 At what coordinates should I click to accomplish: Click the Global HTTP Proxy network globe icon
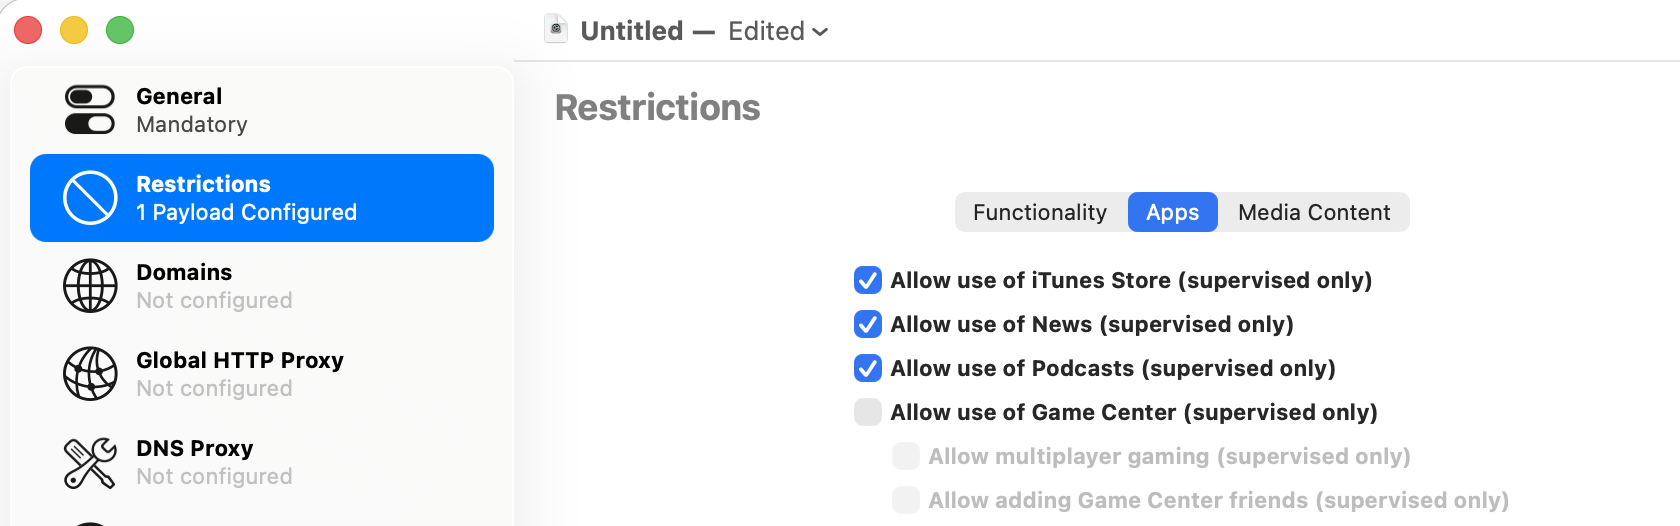pos(90,374)
